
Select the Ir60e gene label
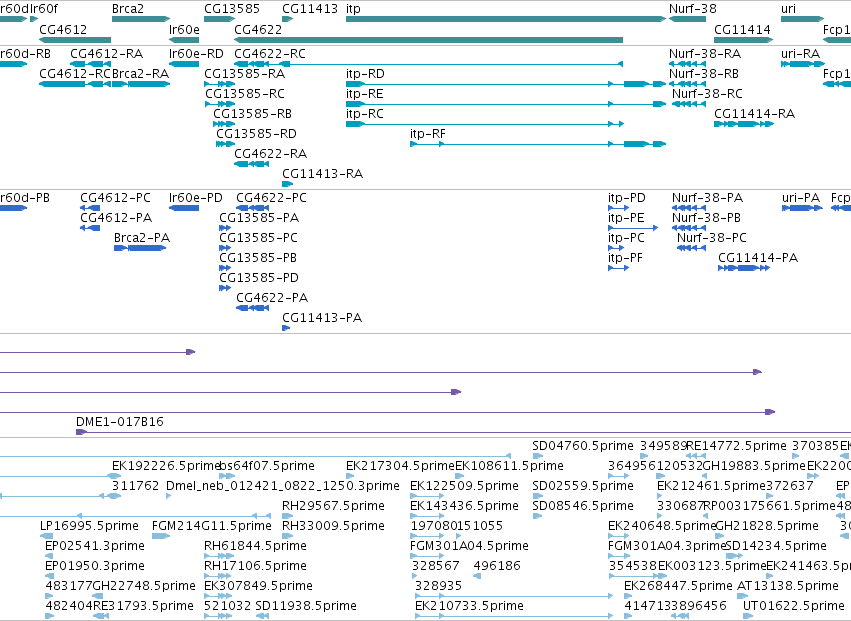pyautogui.click(x=184, y=29)
